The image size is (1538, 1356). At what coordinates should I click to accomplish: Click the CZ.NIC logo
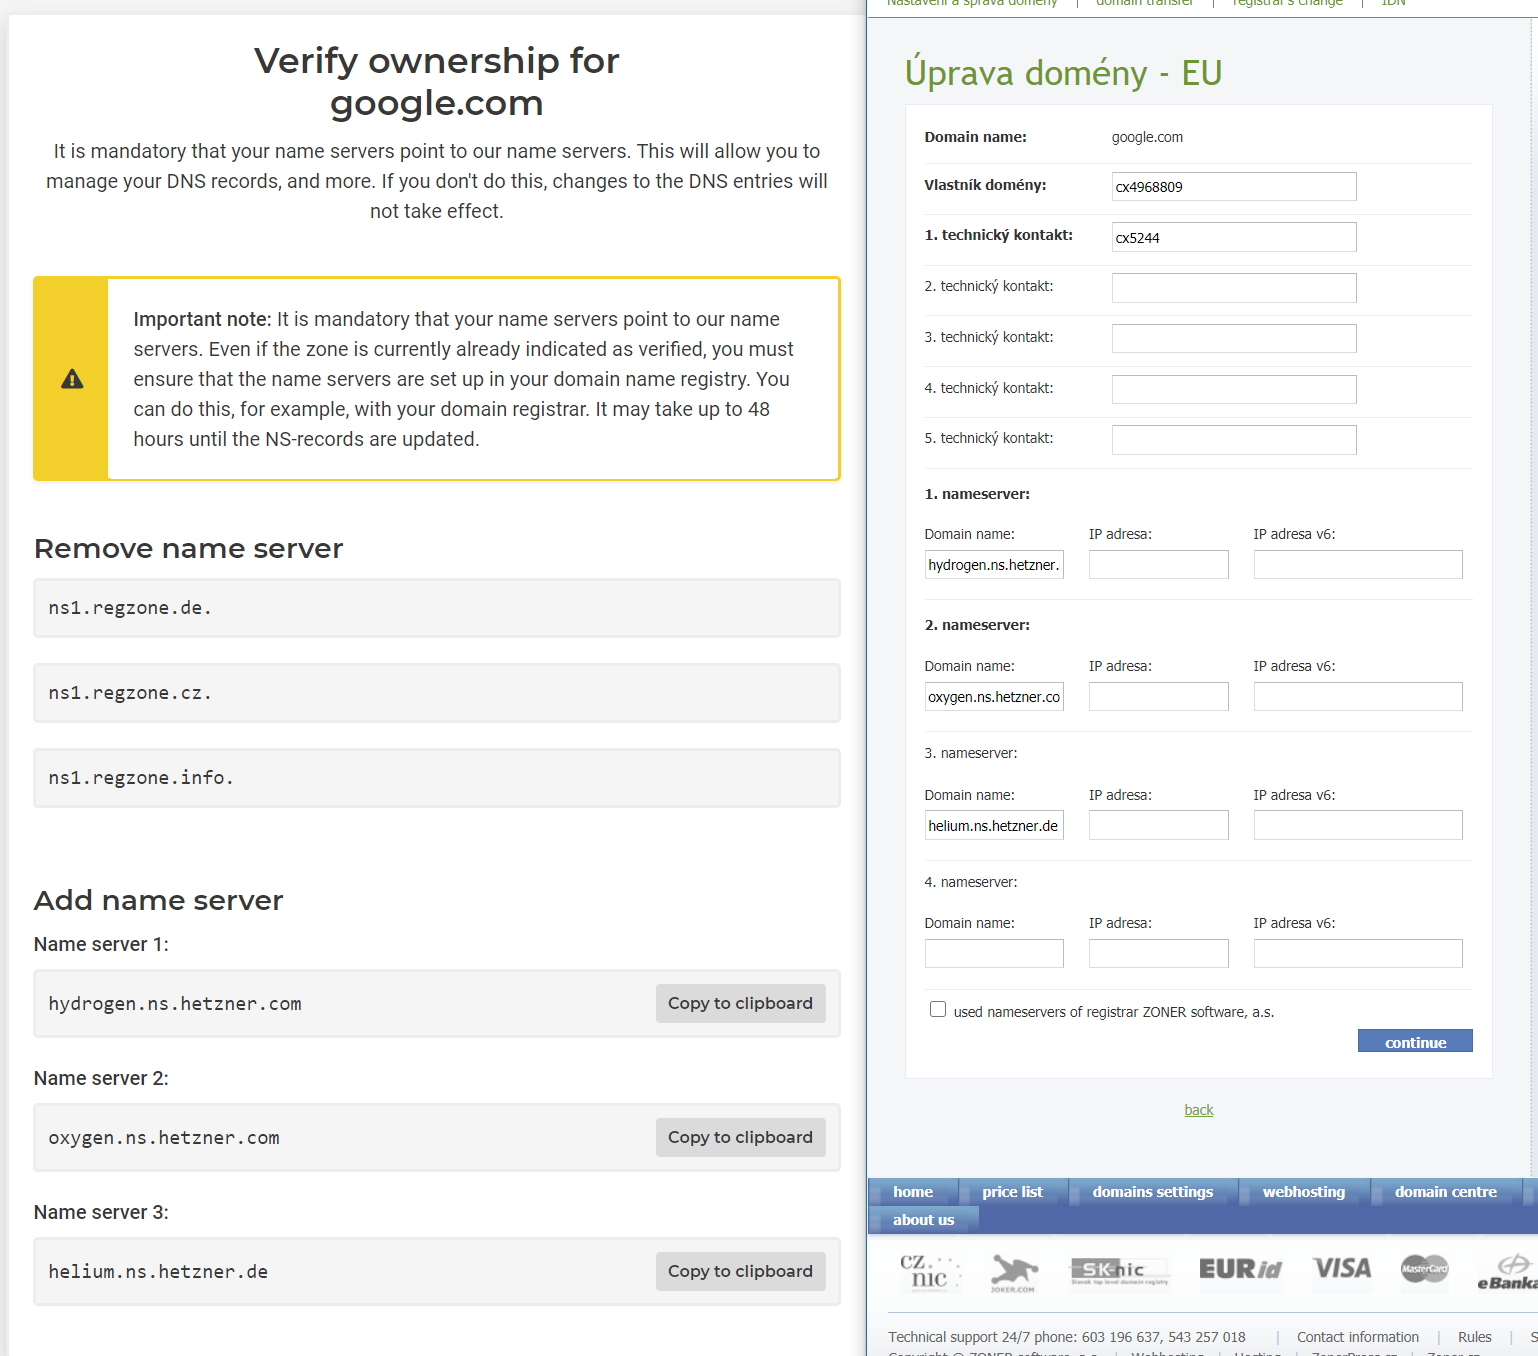click(x=930, y=1271)
